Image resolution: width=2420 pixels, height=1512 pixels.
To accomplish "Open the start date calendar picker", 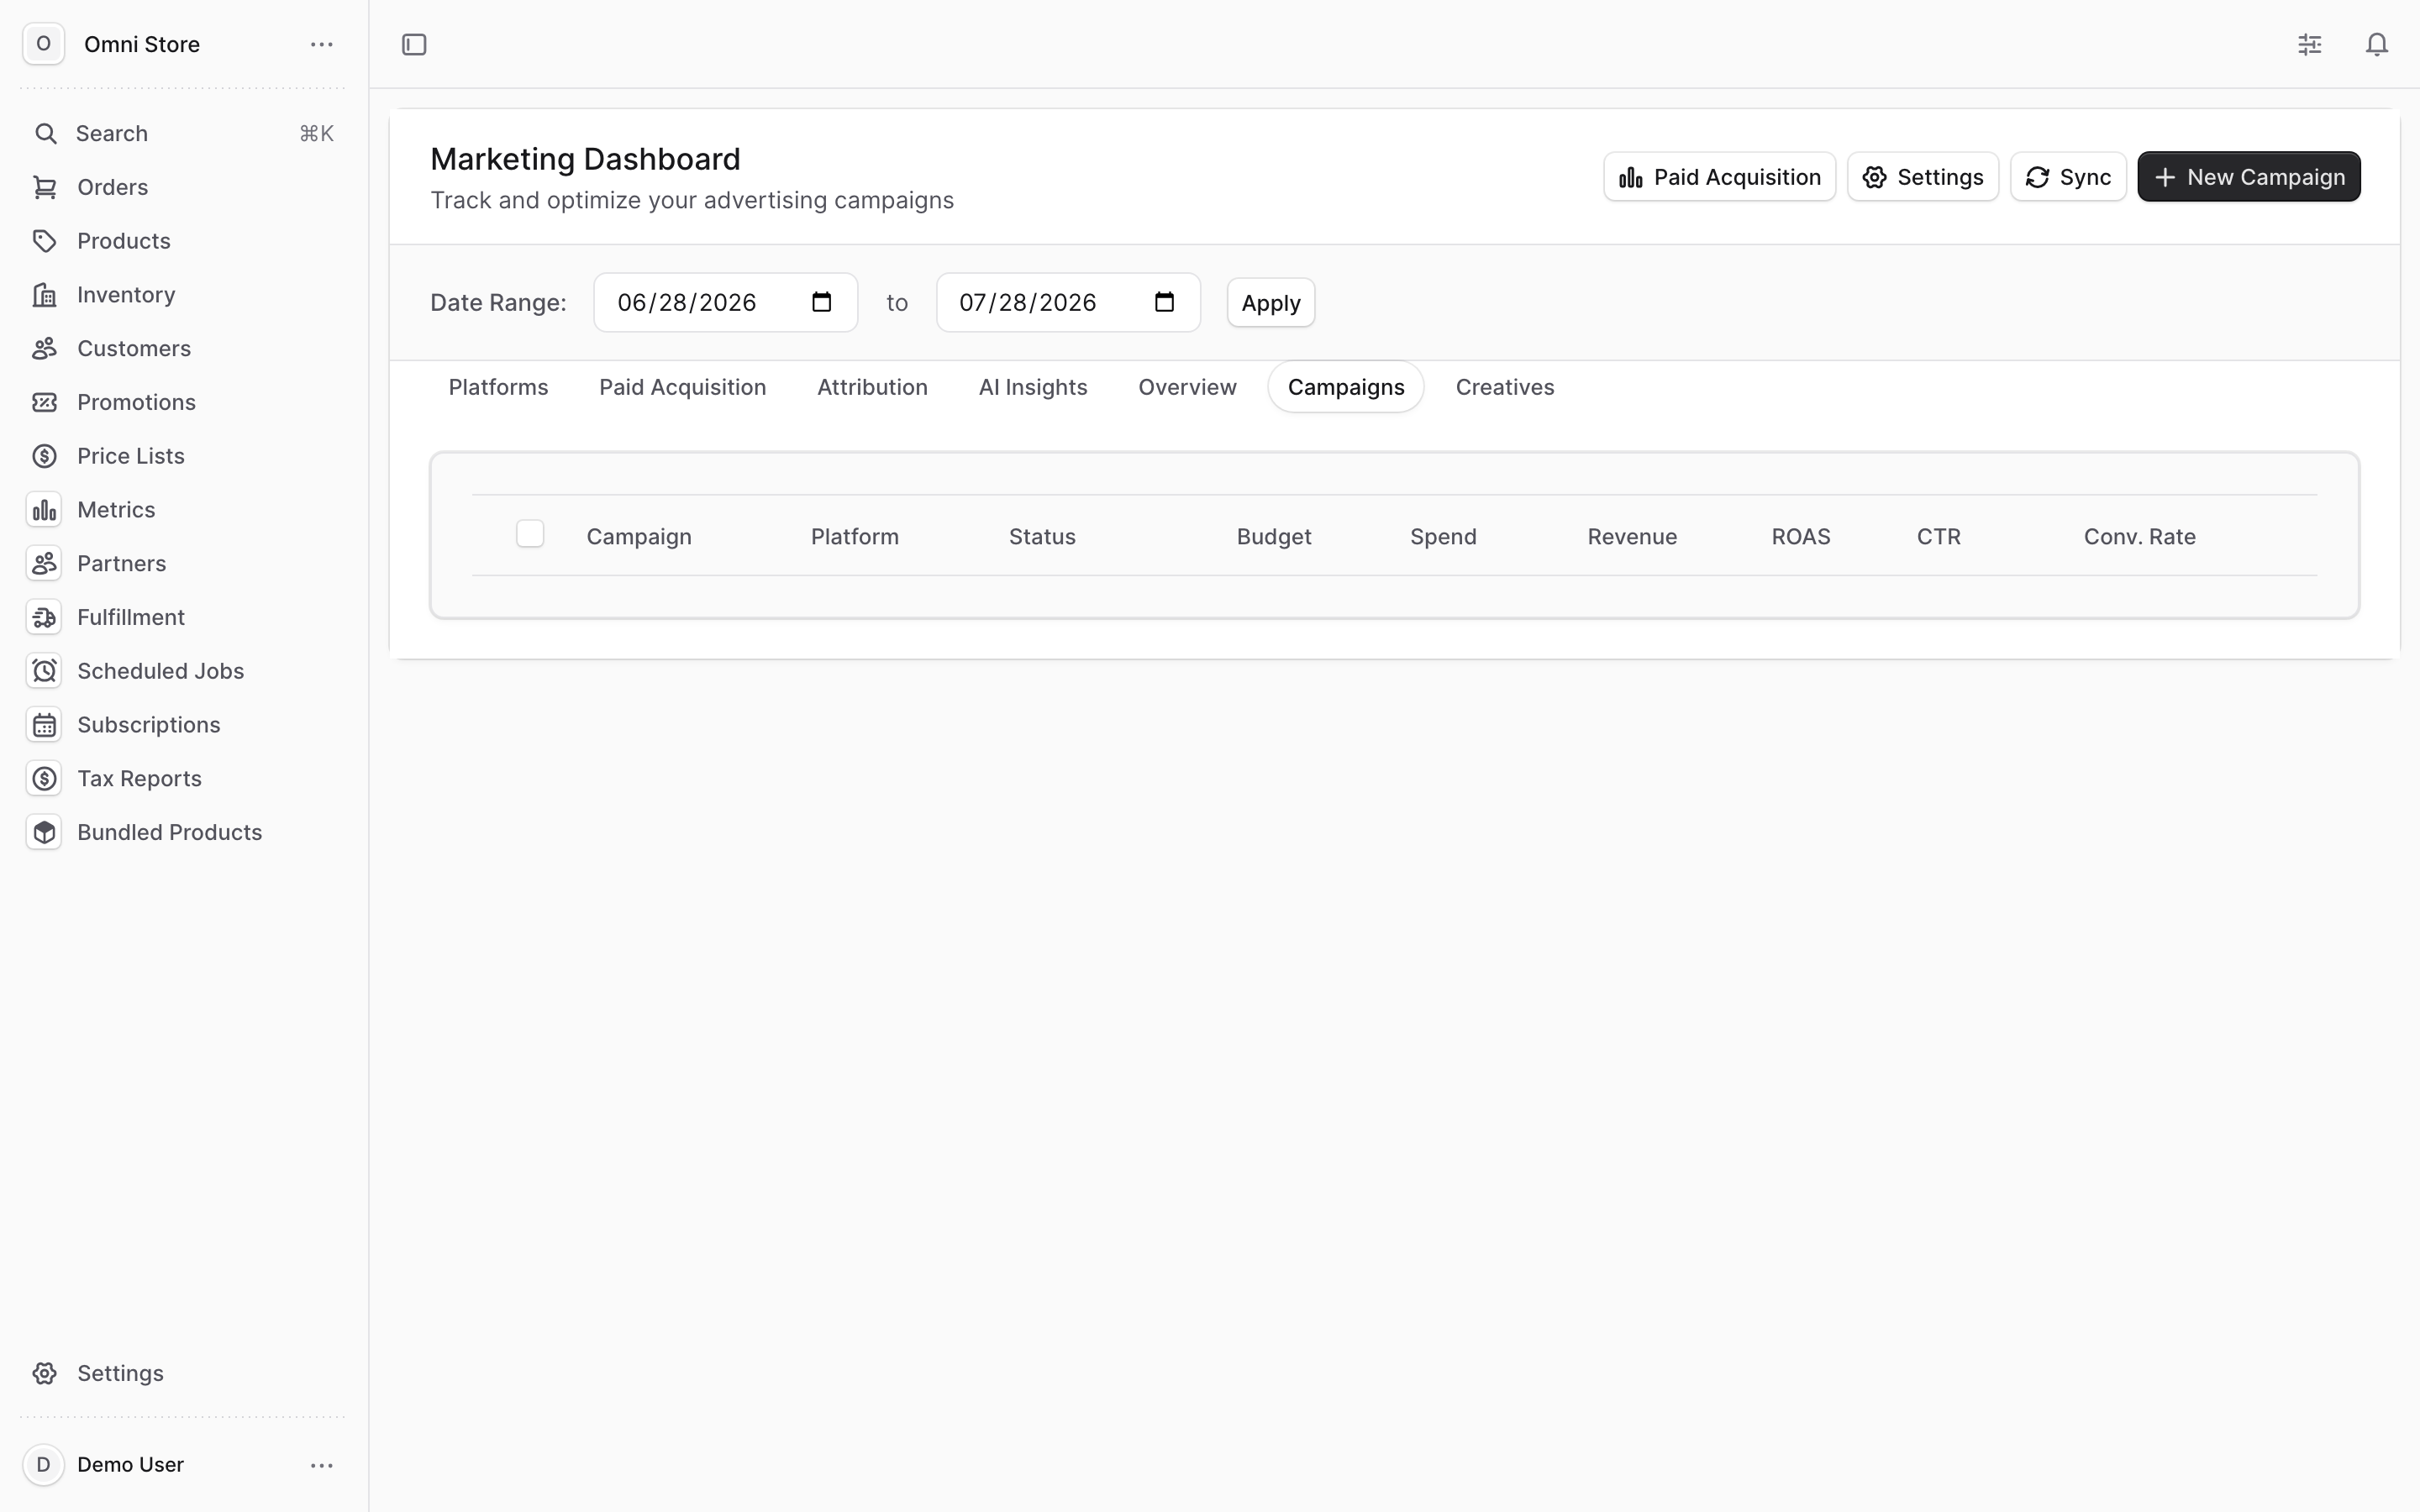I will pyautogui.click(x=822, y=302).
